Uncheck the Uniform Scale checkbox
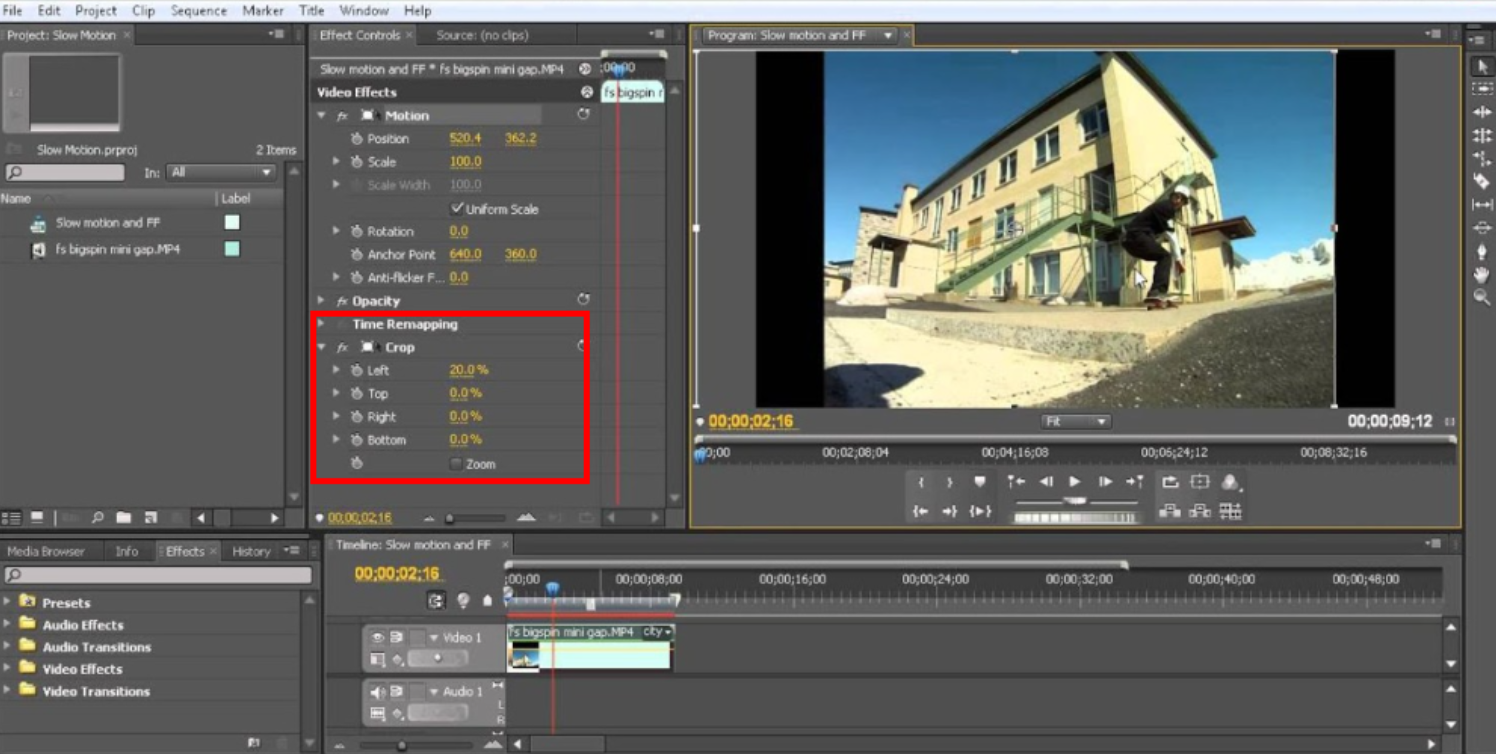Viewport: 1496px width, 754px height. click(458, 209)
